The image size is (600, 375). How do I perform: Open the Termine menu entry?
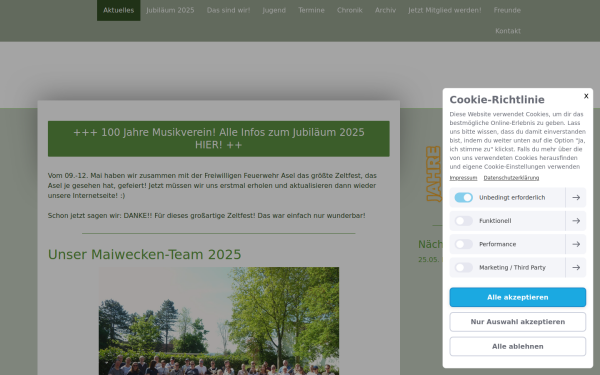(311, 10)
